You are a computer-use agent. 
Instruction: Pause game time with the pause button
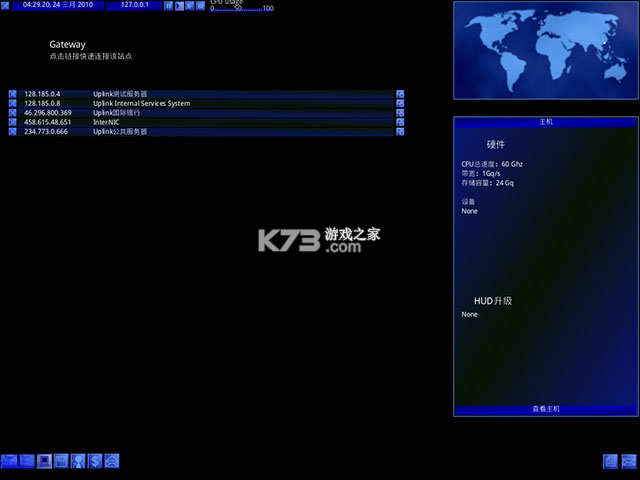(168, 6)
